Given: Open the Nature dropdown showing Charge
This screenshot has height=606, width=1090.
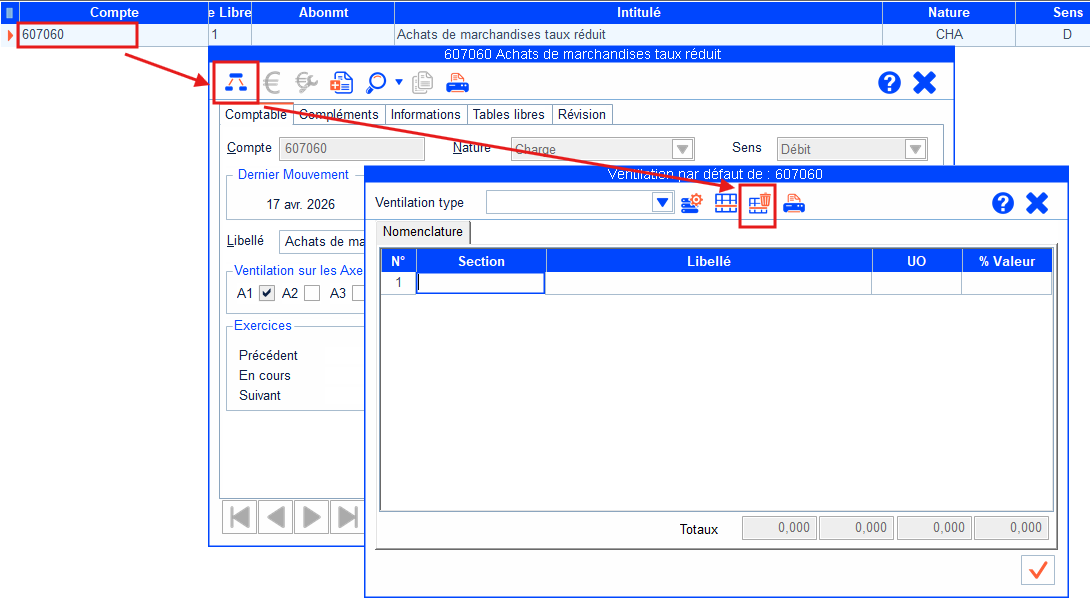Looking at the screenshot, I should [682, 149].
